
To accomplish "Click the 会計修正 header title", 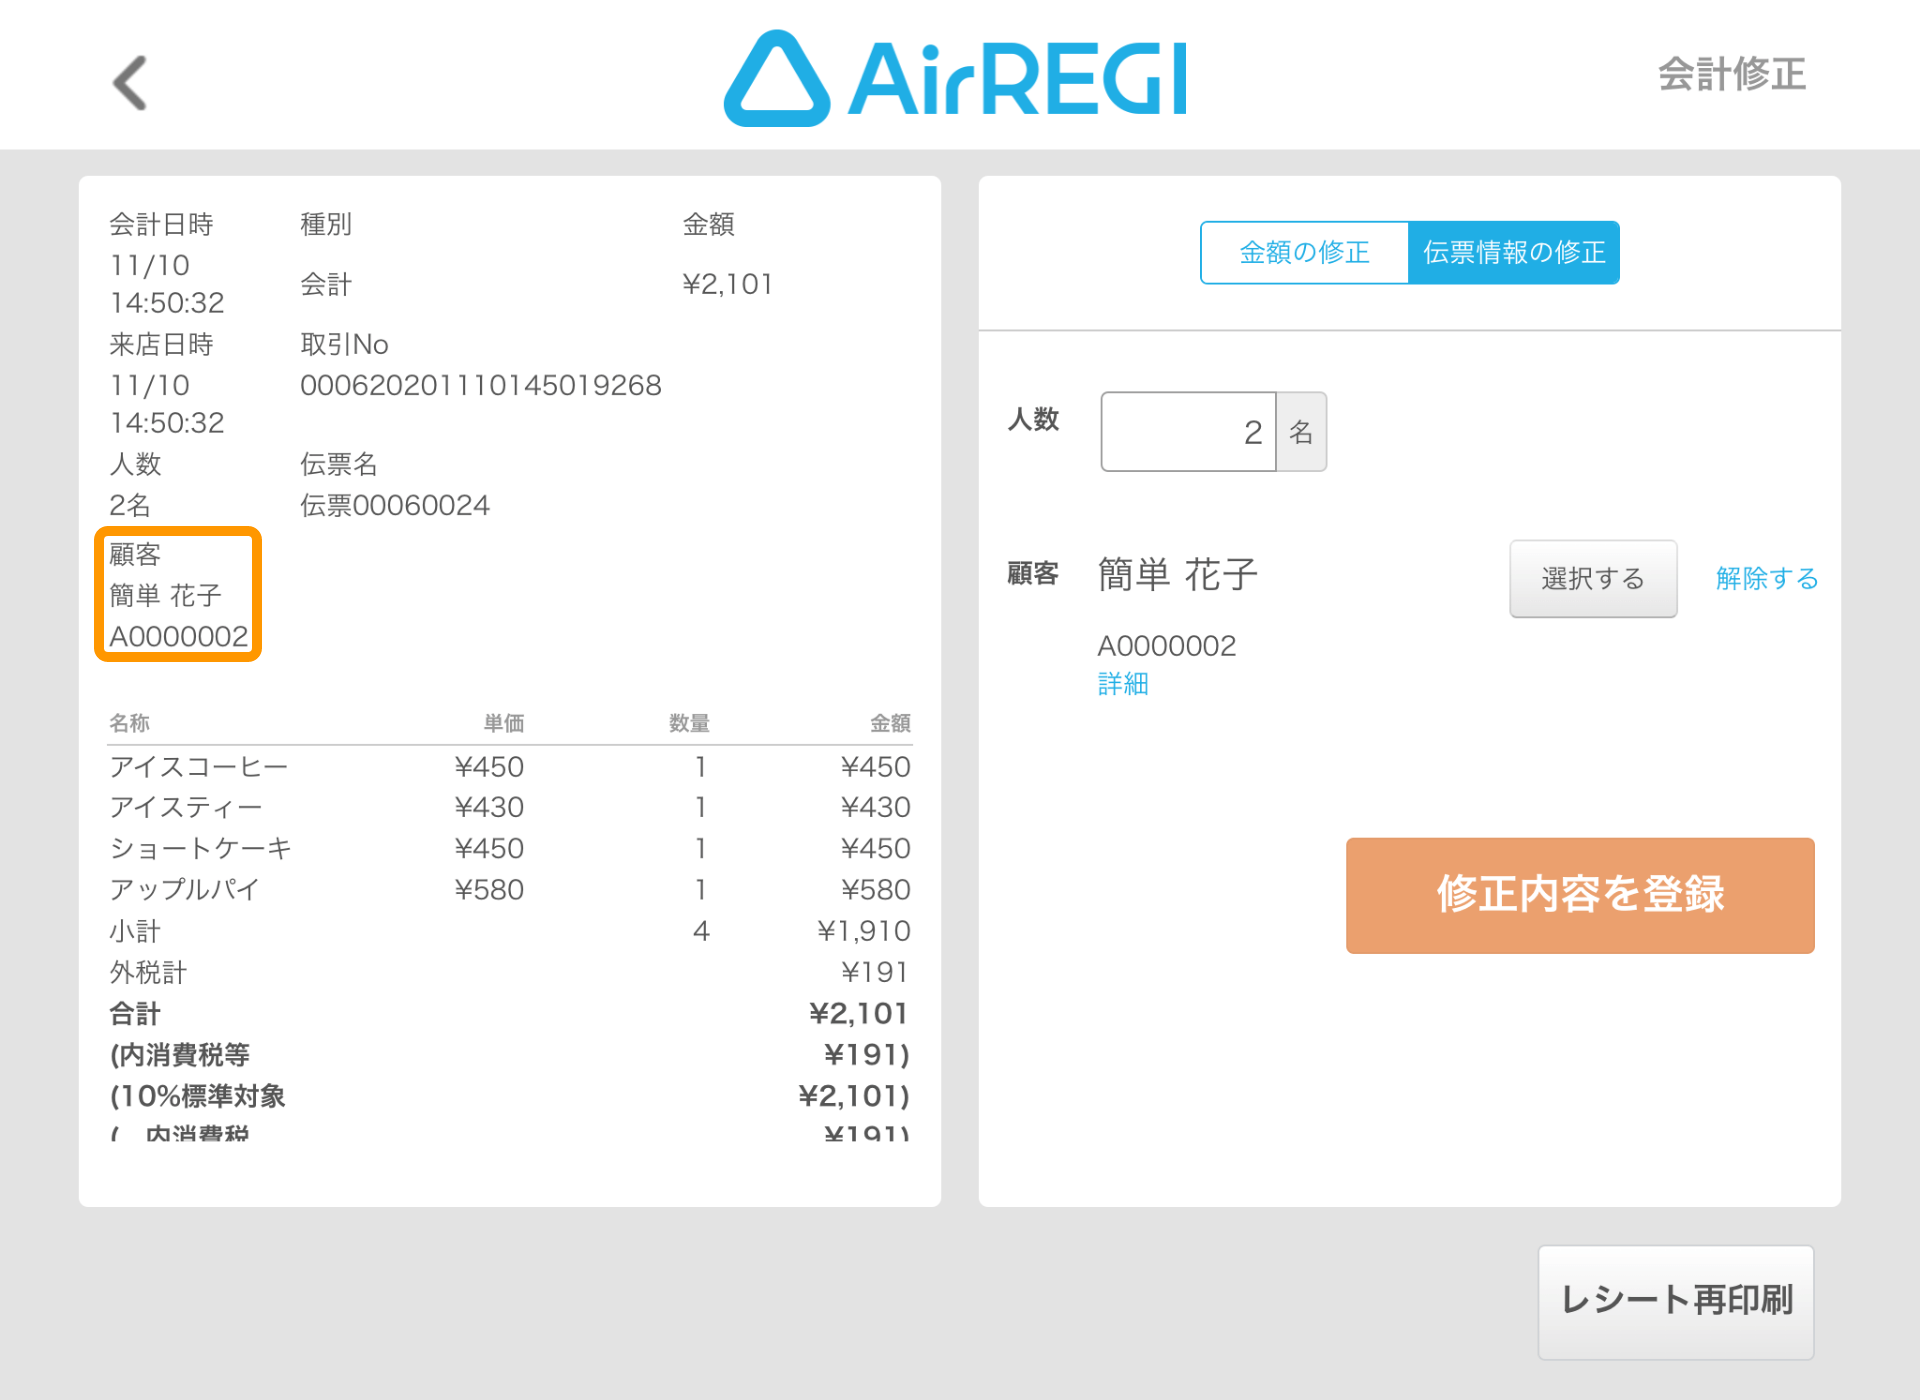I will click(1731, 75).
